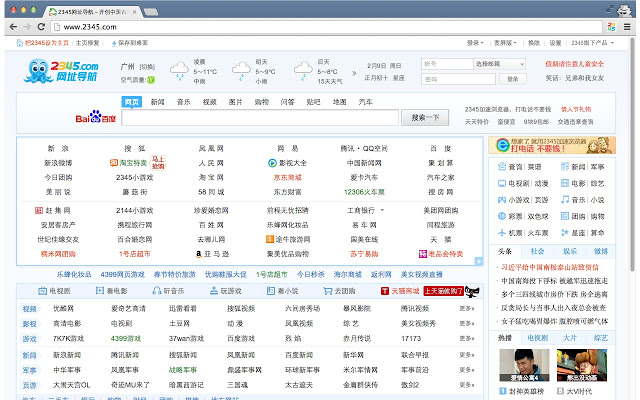Screen dimensions: 640x400
Task: Click the 看小说 book icon
Action: (270, 291)
